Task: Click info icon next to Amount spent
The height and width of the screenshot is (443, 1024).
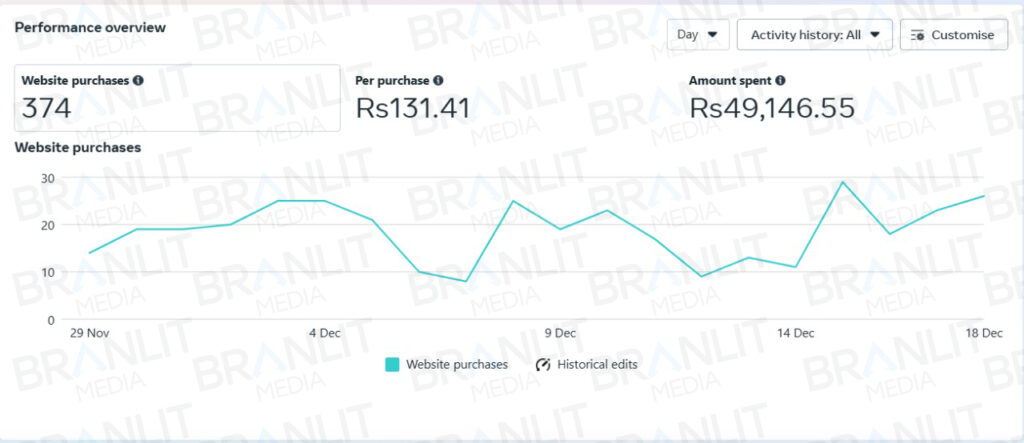Action: click(x=780, y=80)
